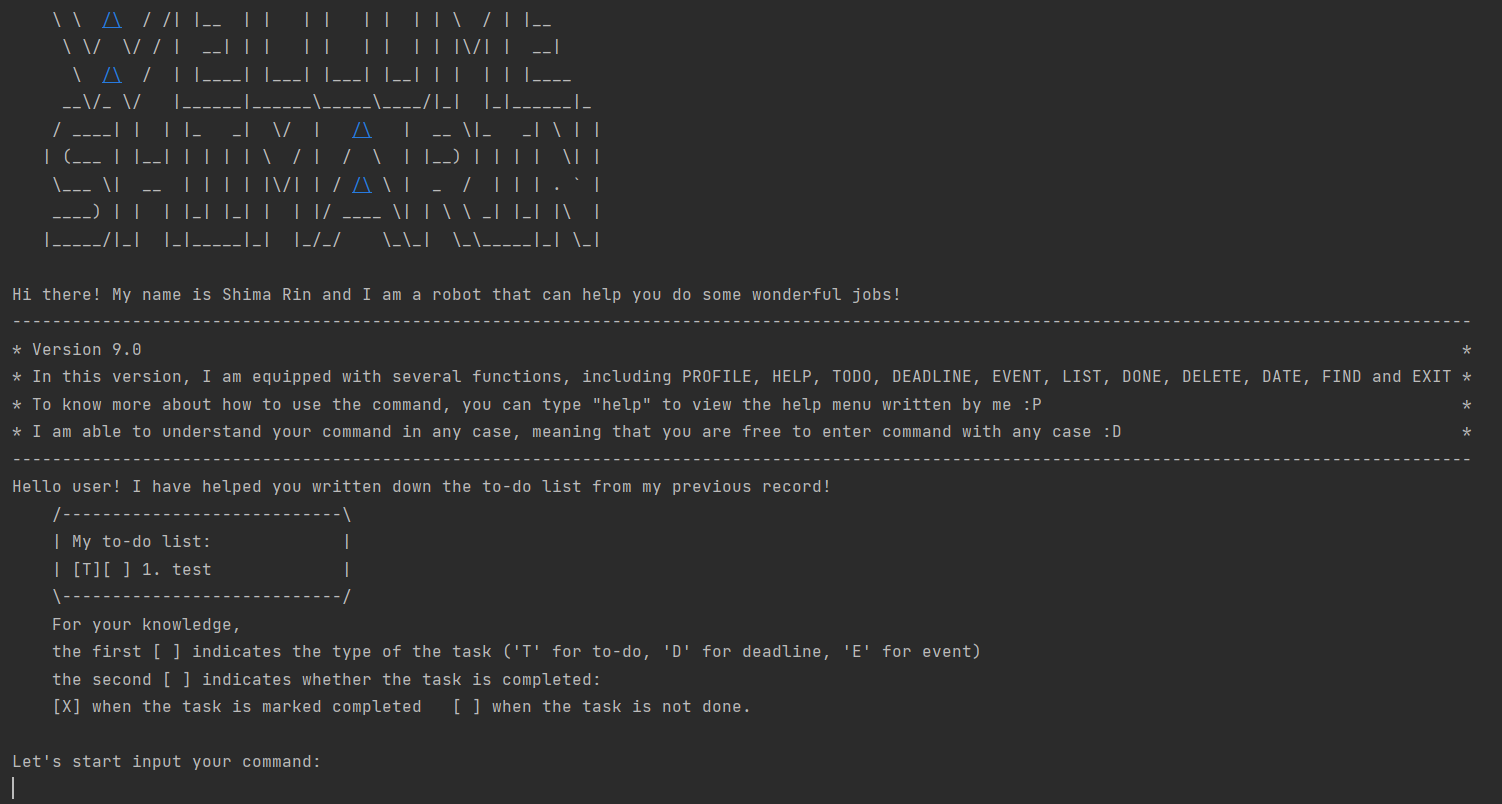
Task: Click the "Version 9.0" text
Action: click(x=87, y=349)
